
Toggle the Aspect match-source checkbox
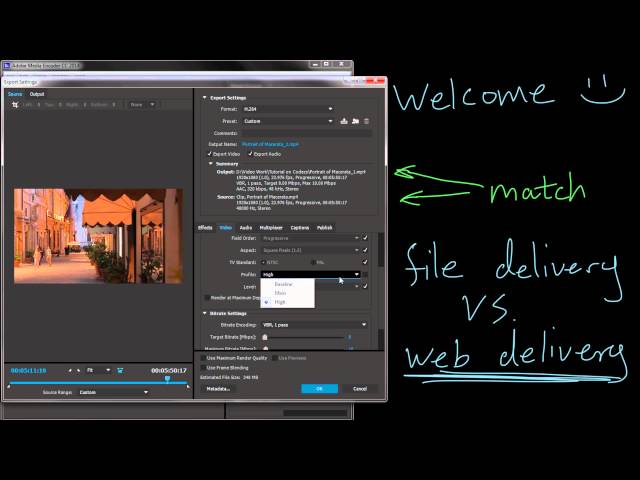pos(365,250)
